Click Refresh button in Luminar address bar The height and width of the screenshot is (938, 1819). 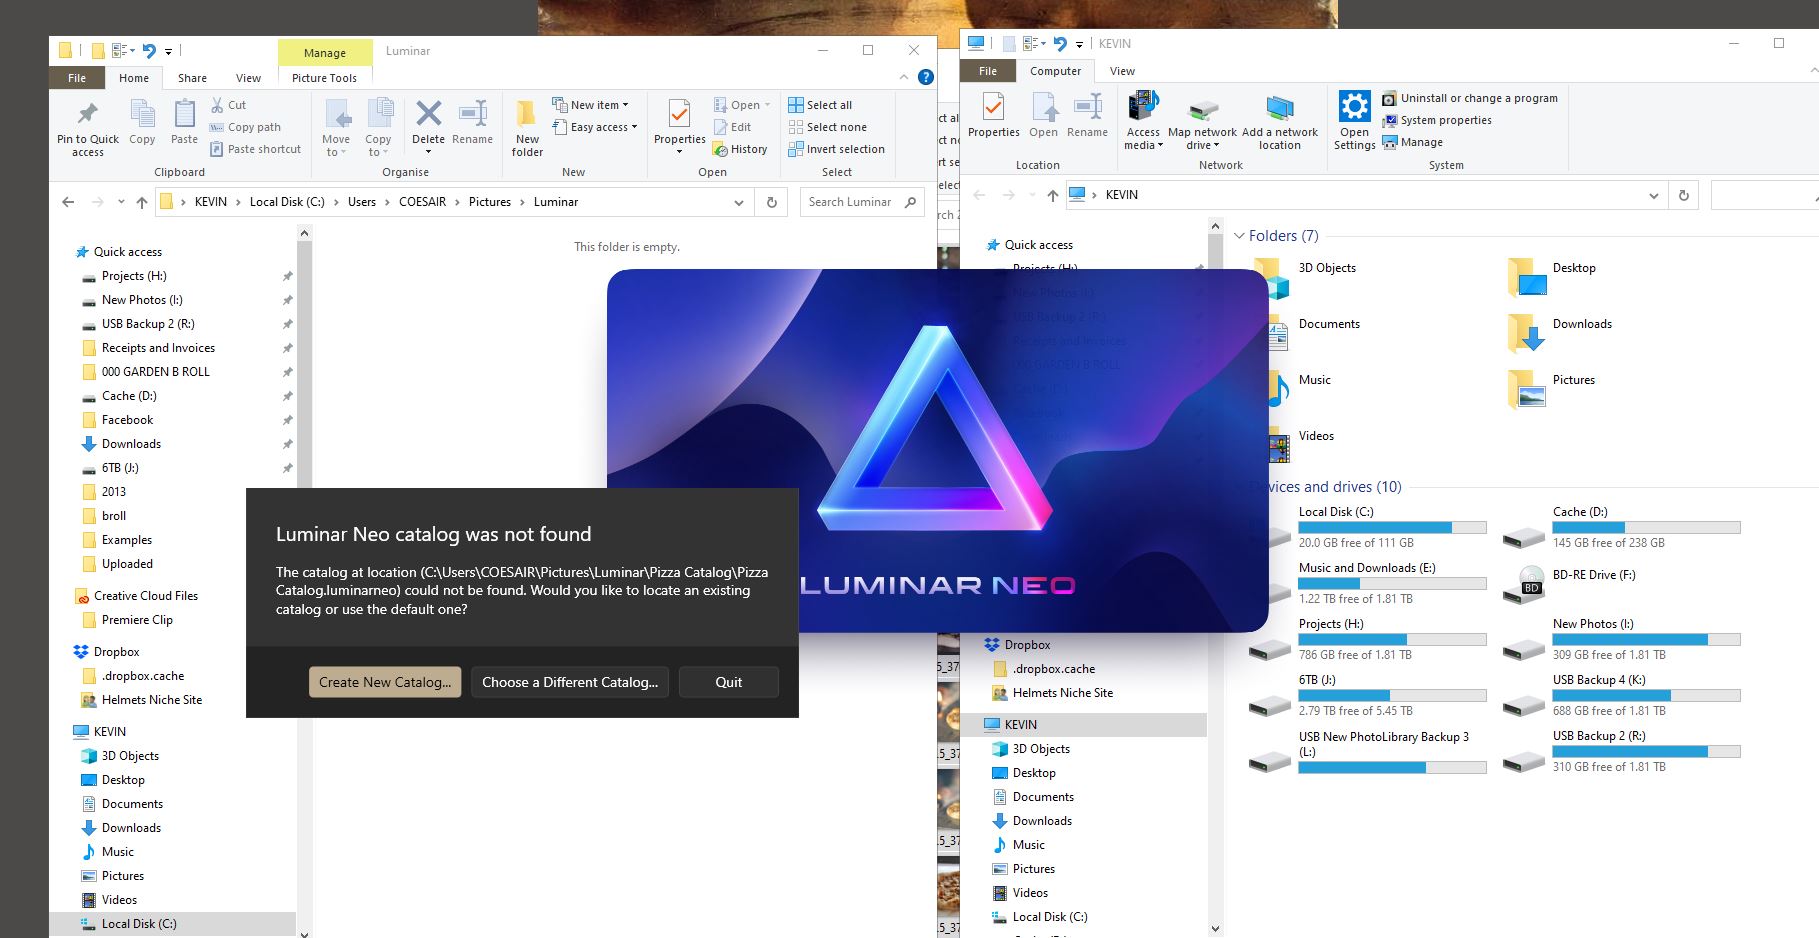click(x=771, y=202)
